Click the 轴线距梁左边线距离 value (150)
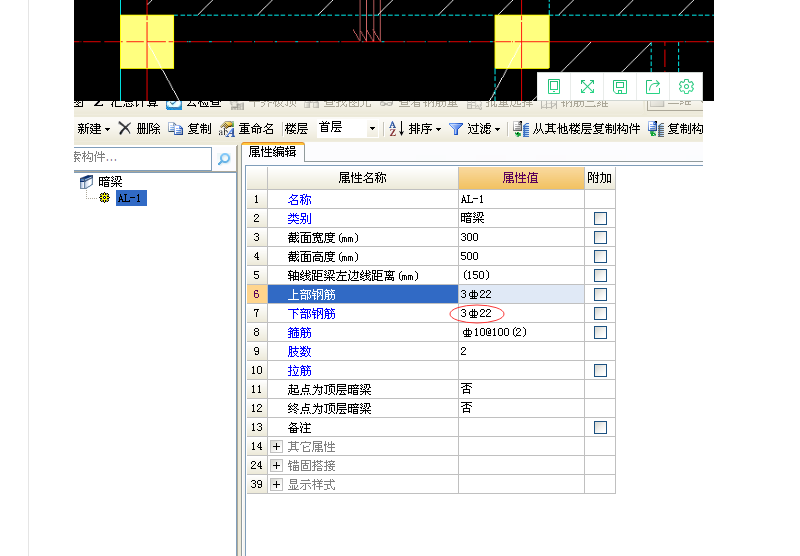The width and height of the screenshot is (800, 556). point(476,275)
